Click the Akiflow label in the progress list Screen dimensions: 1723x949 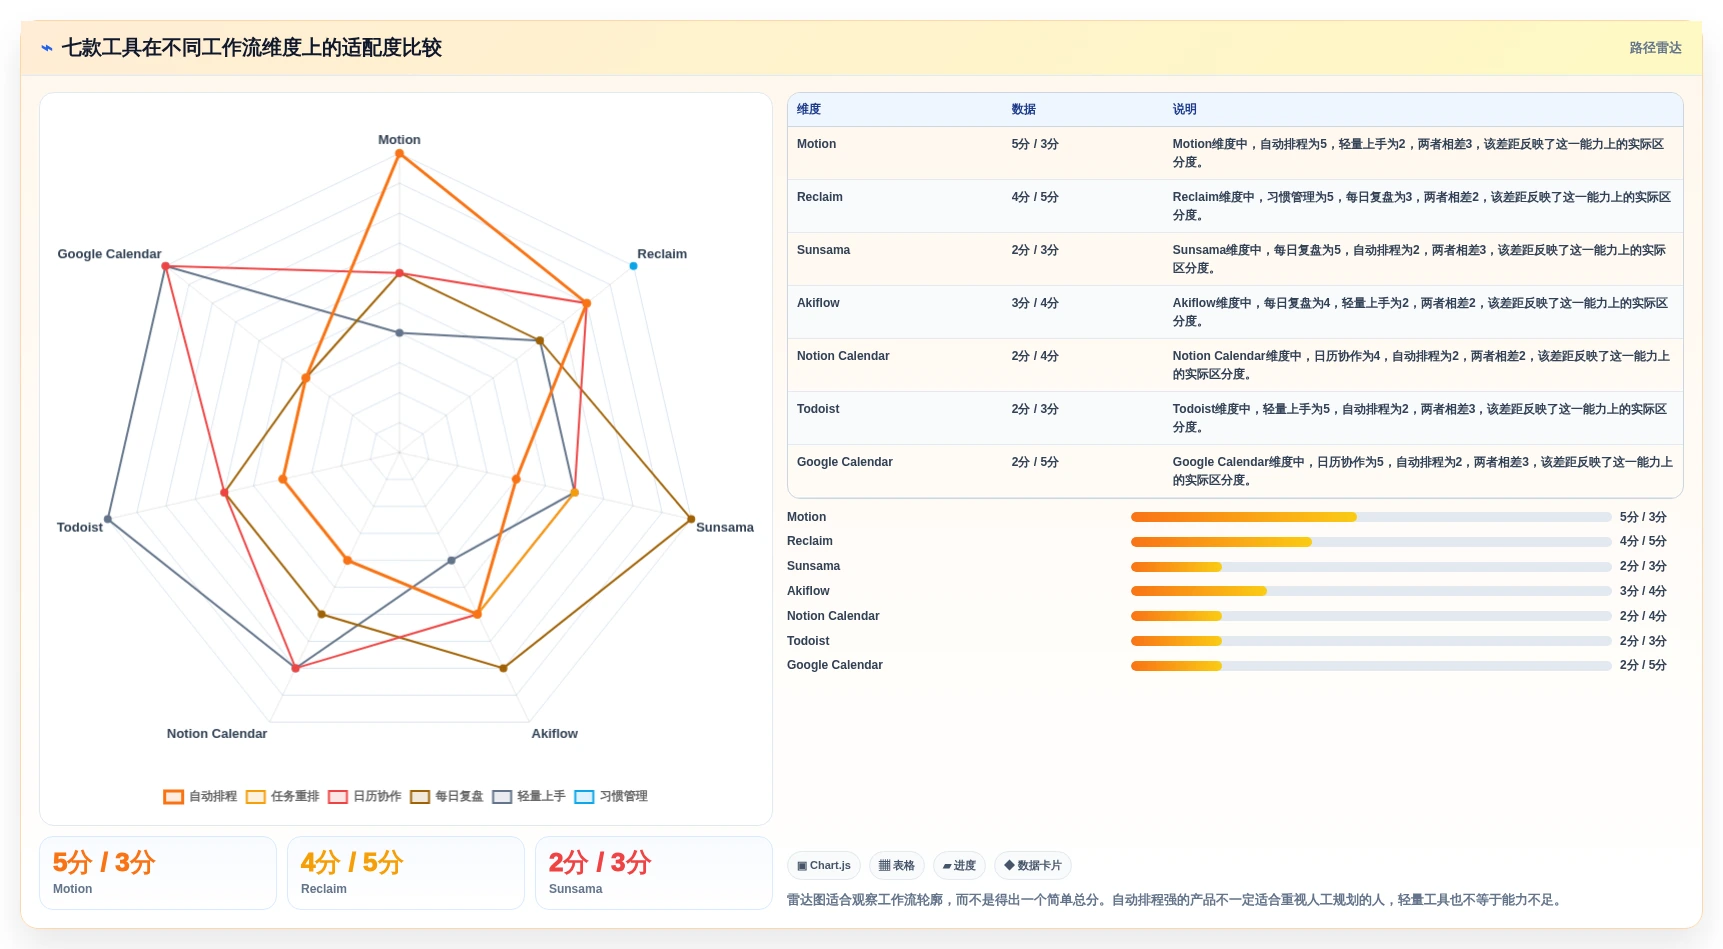808,591
